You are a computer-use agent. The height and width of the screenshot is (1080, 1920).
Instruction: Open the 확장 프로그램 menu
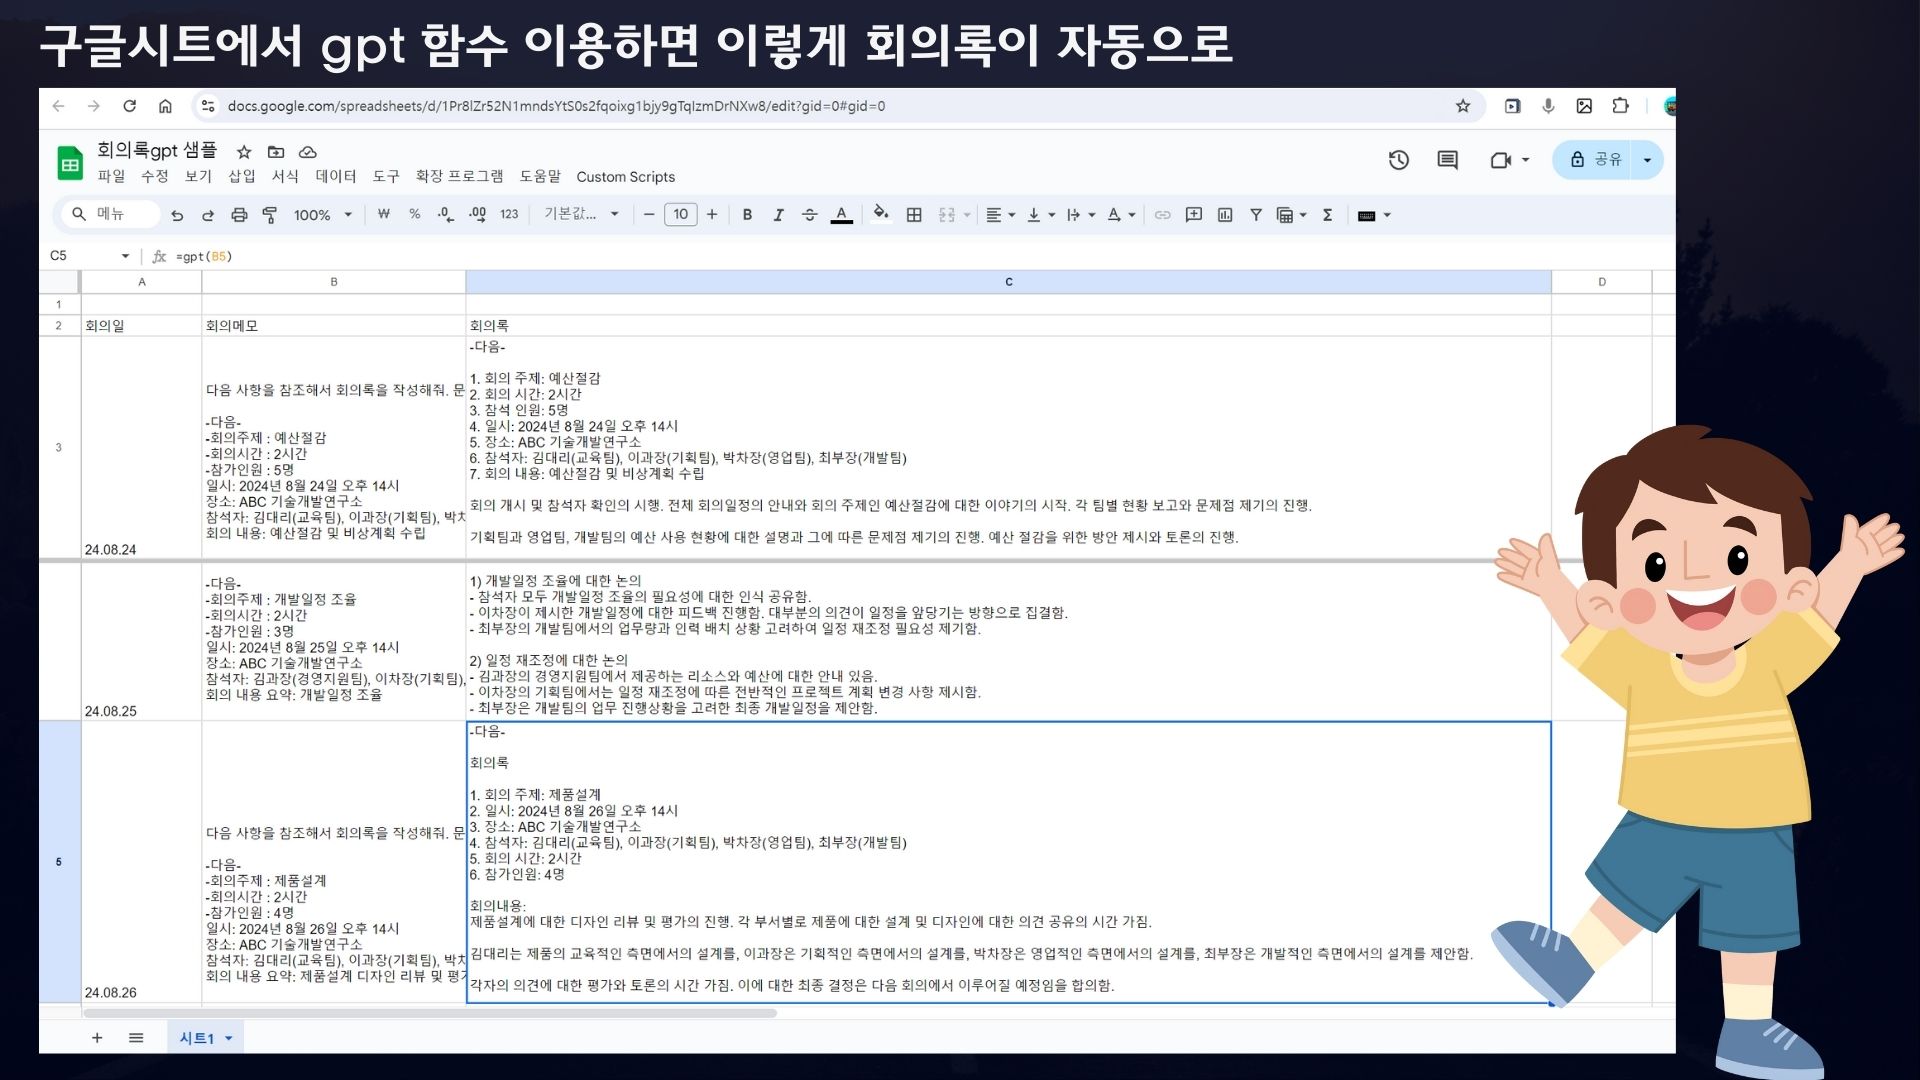(x=459, y=177)
